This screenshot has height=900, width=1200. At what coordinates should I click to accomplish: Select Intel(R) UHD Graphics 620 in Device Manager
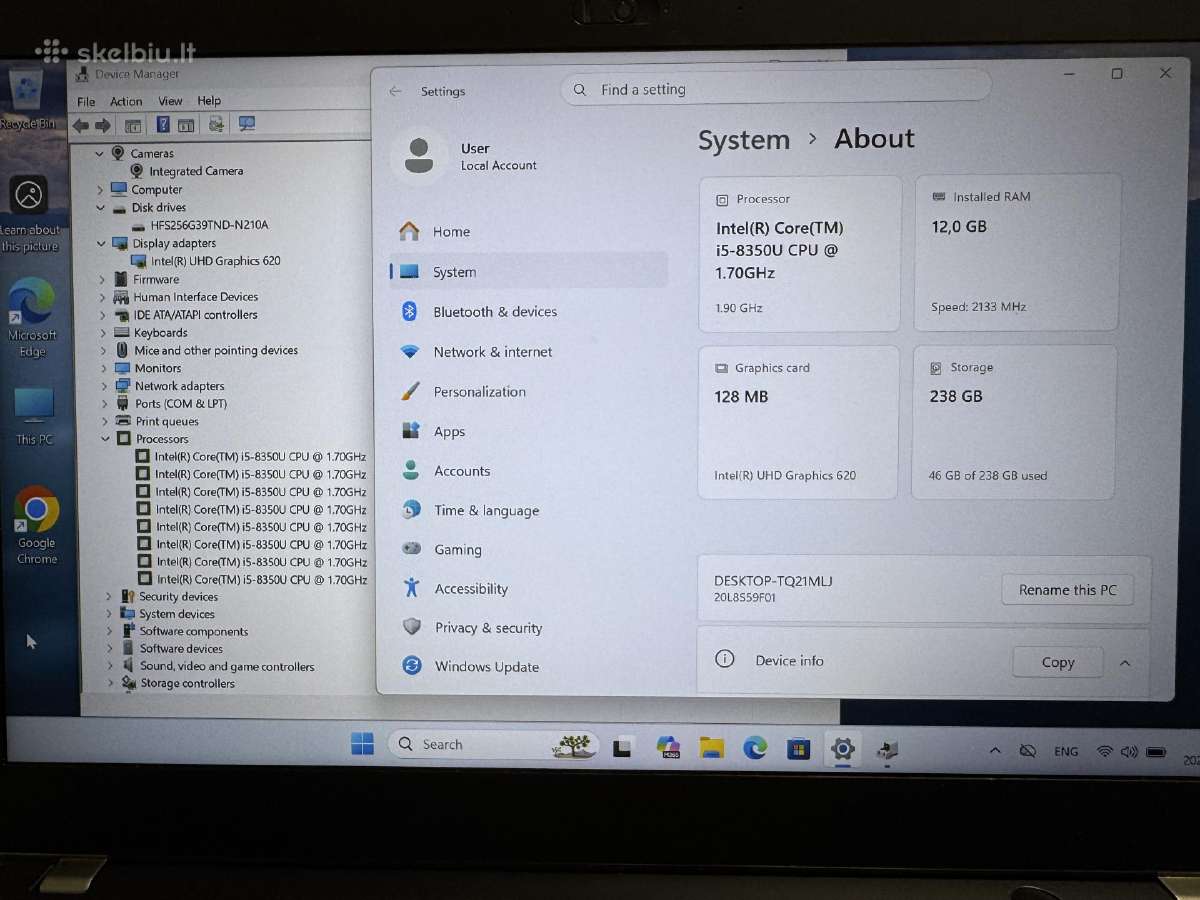pos(216,261)
